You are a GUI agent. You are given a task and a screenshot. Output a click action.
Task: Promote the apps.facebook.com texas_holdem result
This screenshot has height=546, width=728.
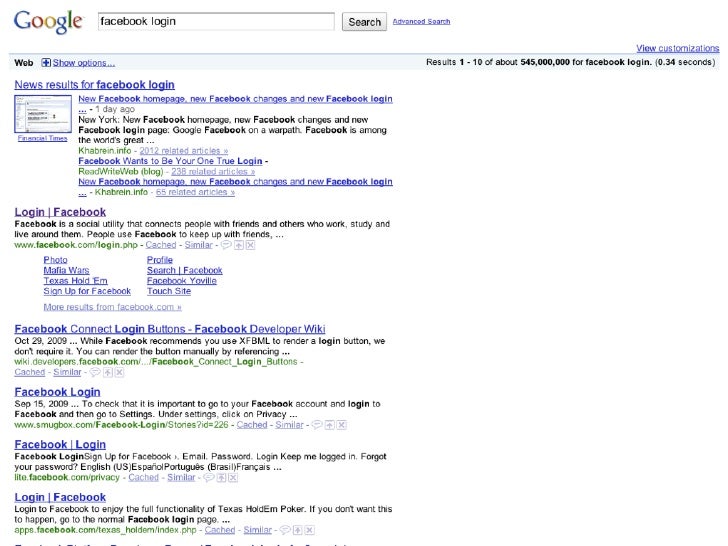click(298, 530)
